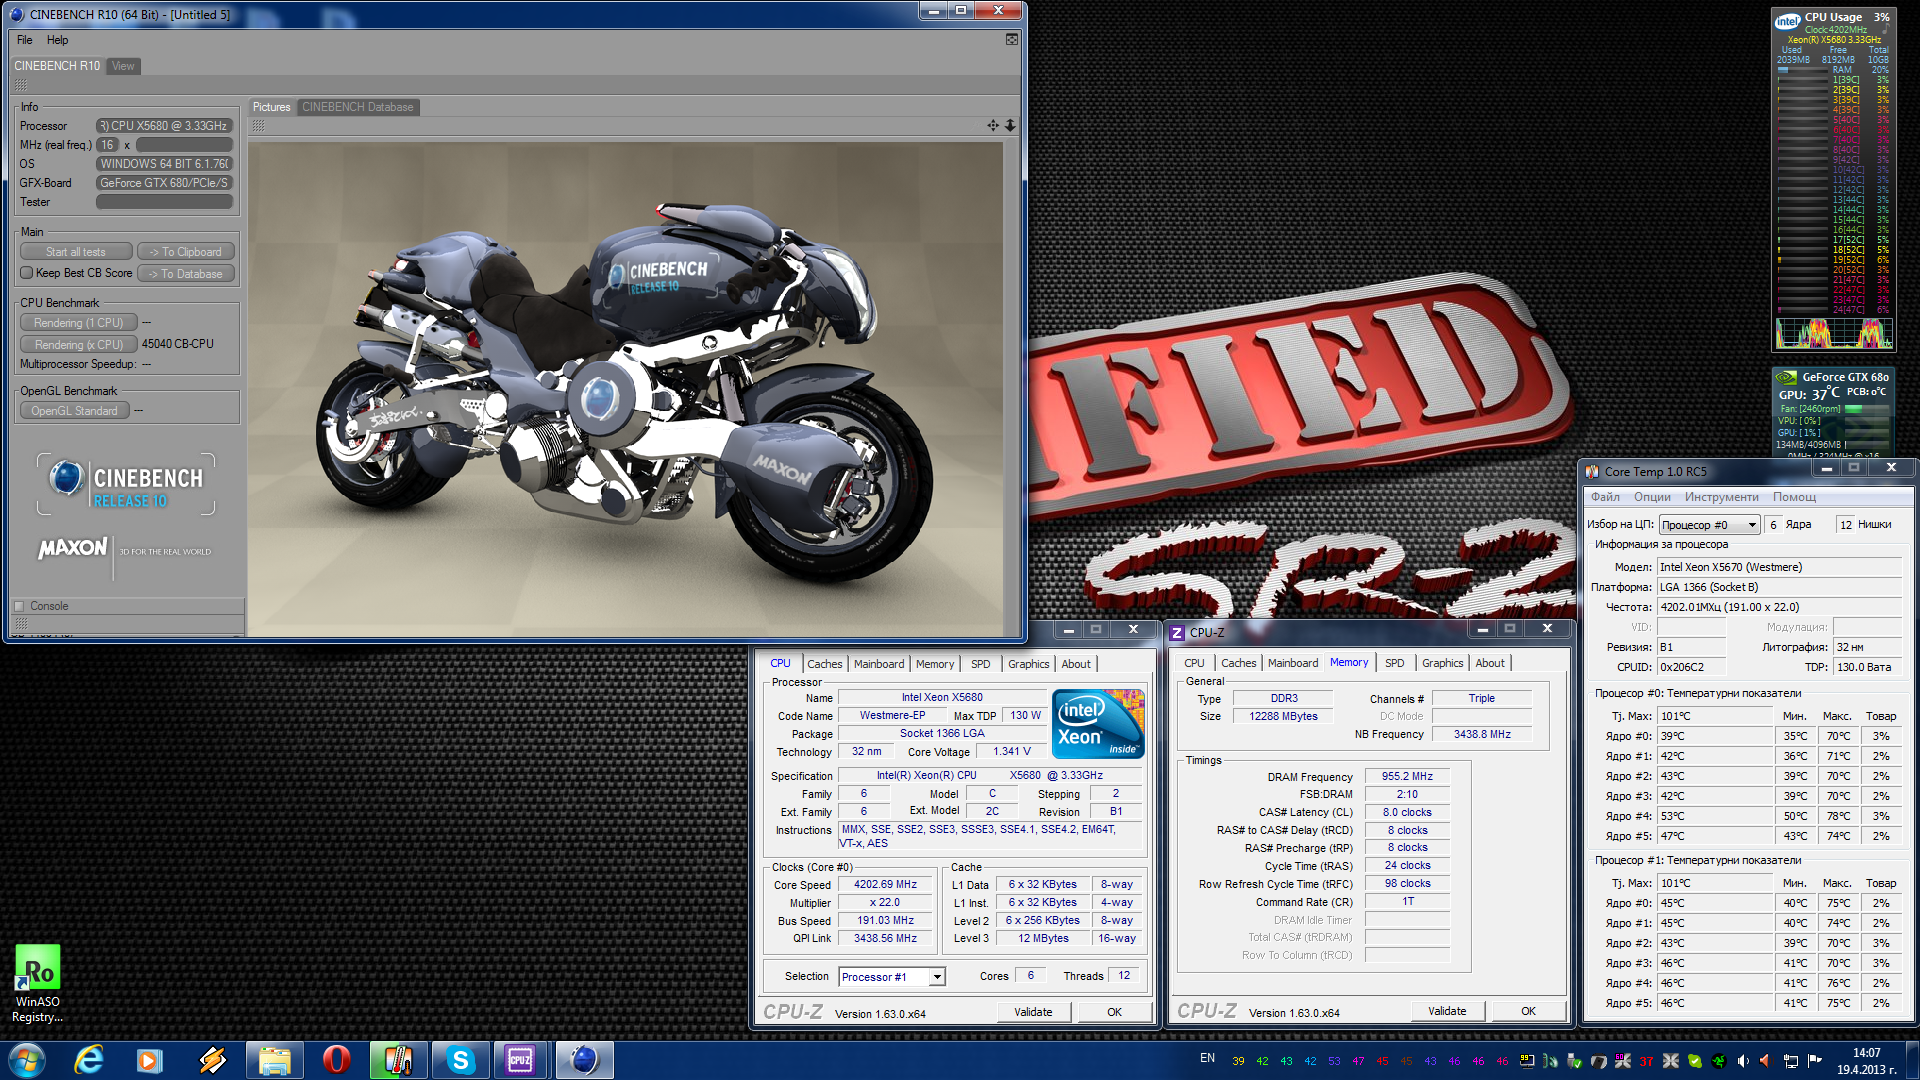Click the taskbar clock showing 14:07
This screenshot has width=1920, height=1080.
click(1866, 1061)
